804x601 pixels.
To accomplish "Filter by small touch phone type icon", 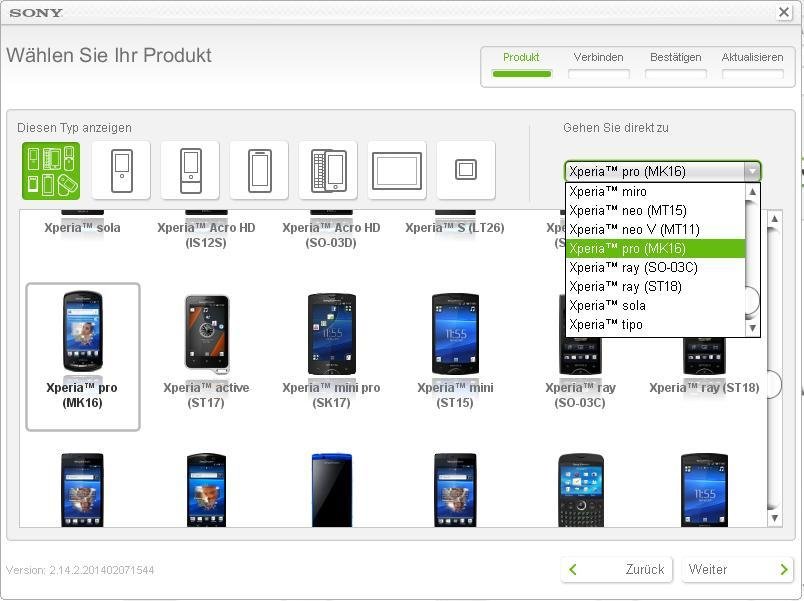I will (121, 171).
